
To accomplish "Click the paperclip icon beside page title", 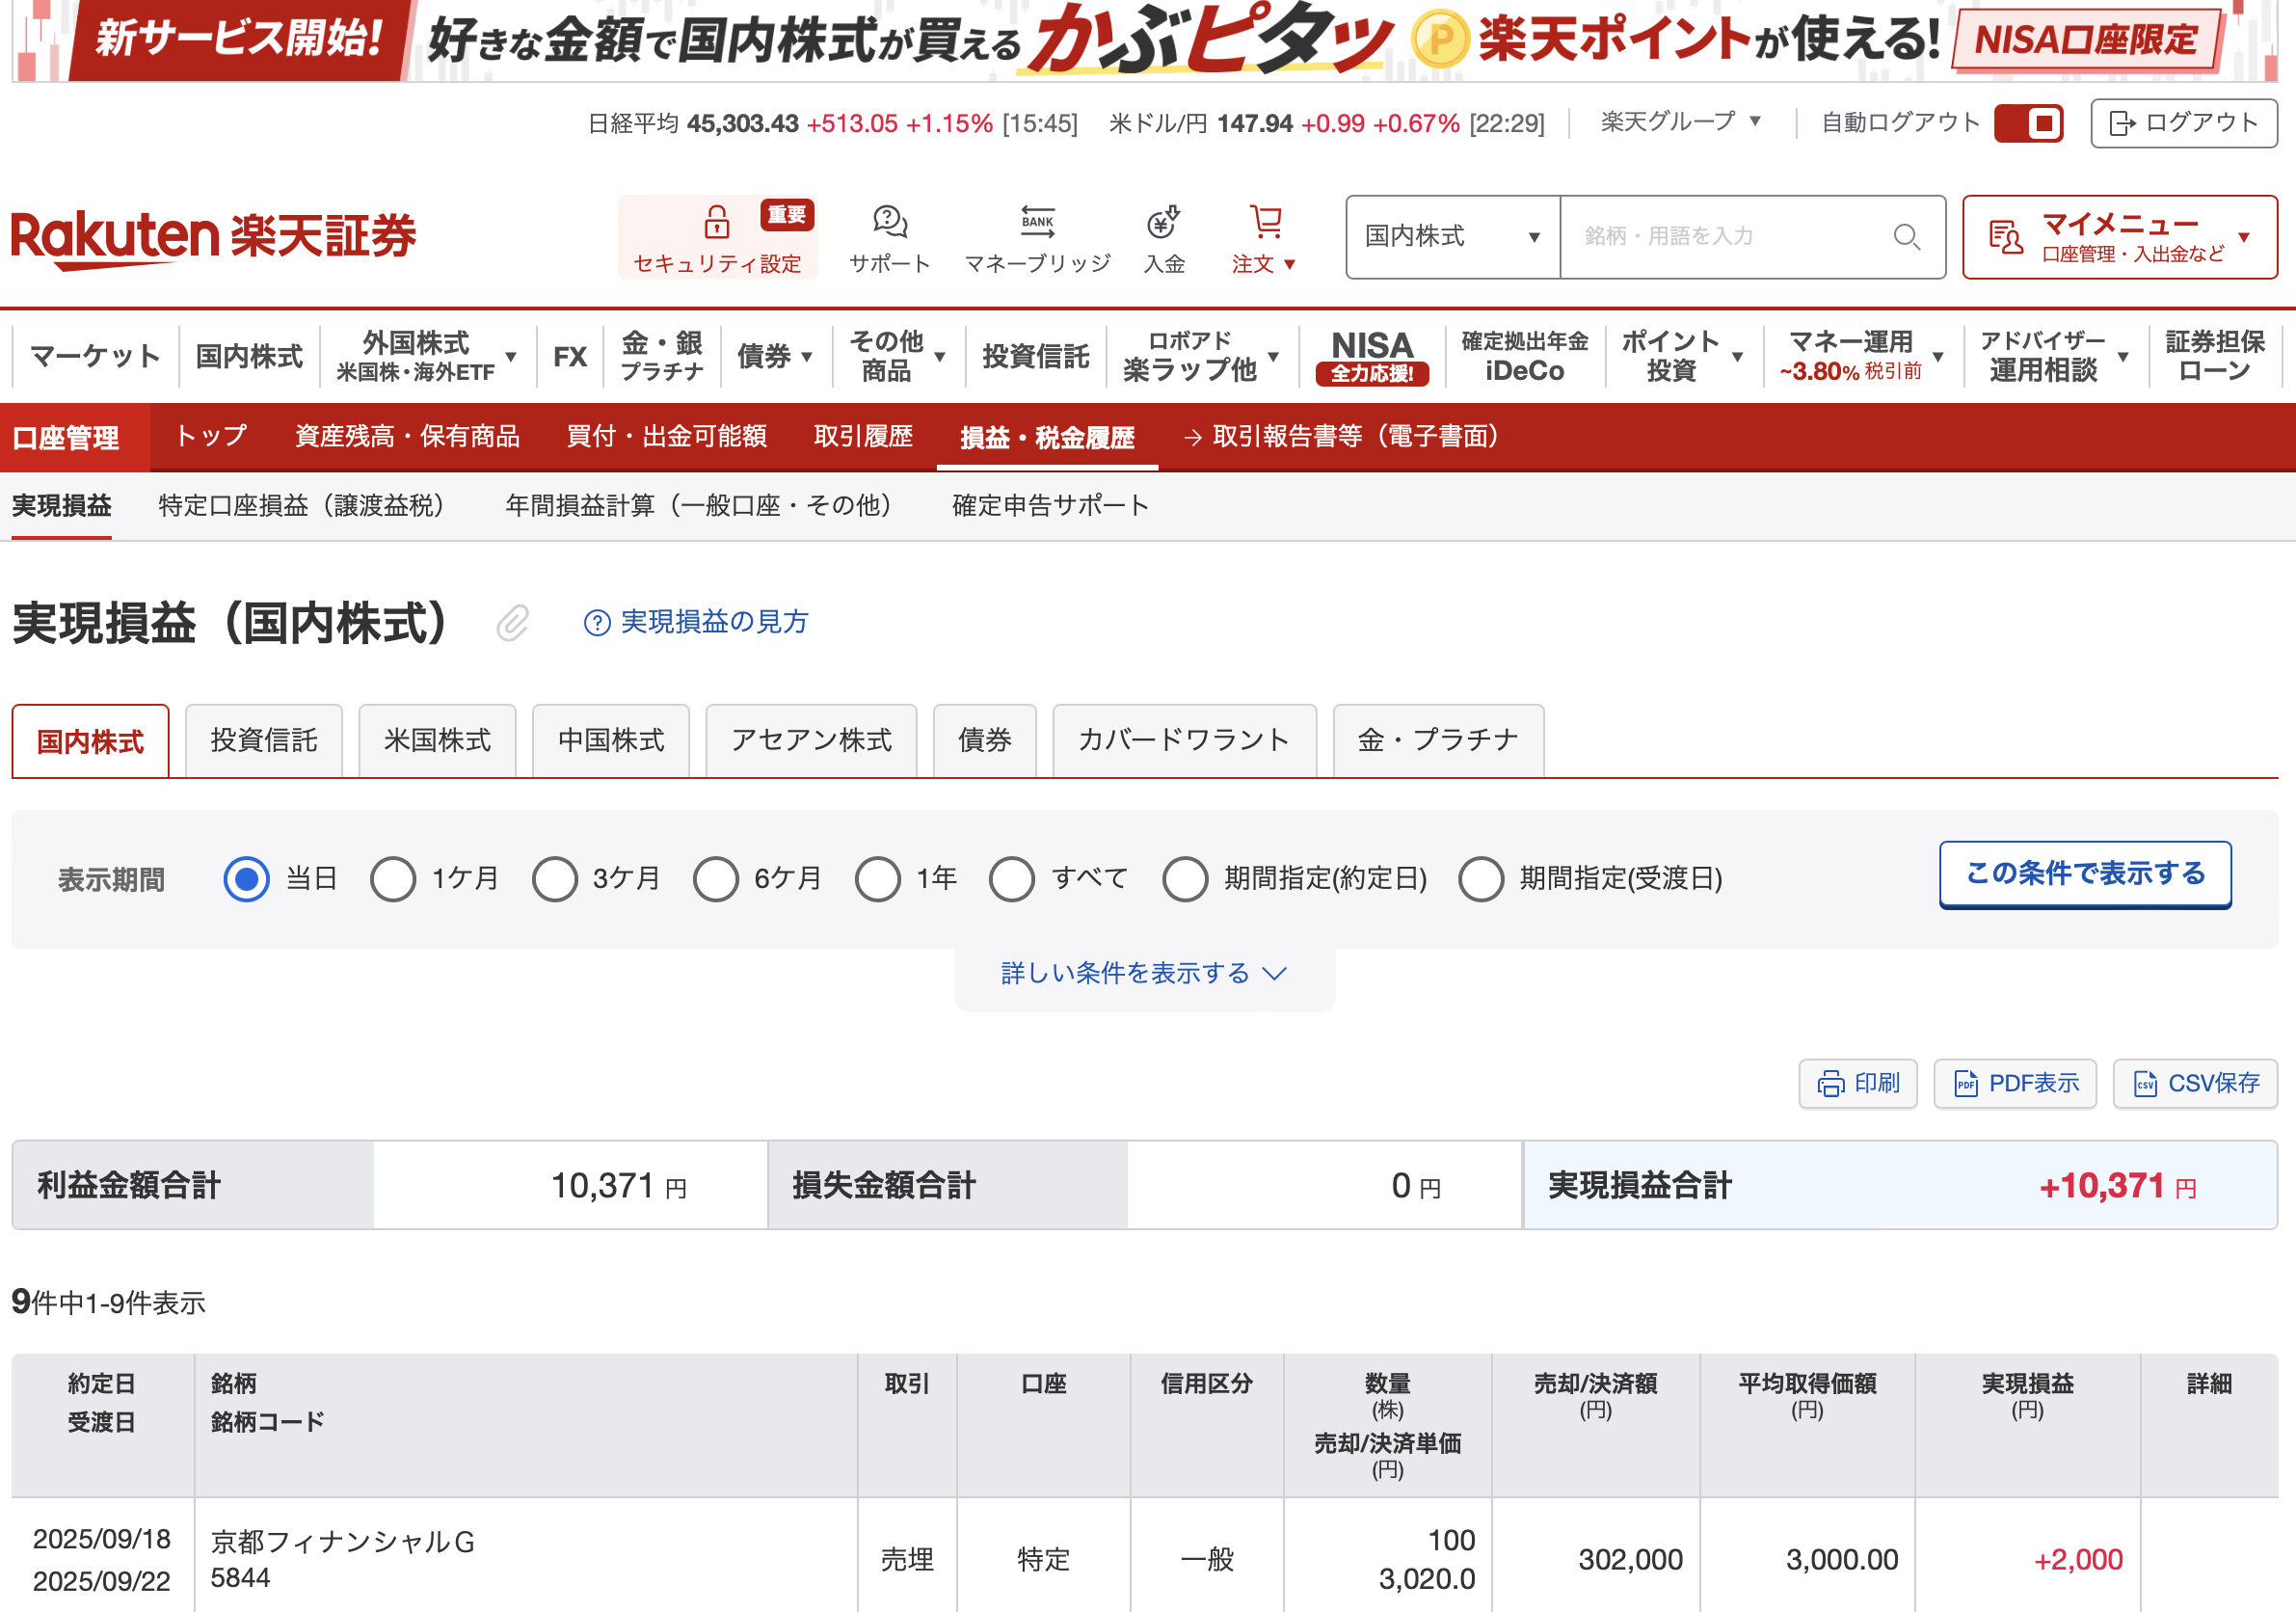I will coord(512,623).
